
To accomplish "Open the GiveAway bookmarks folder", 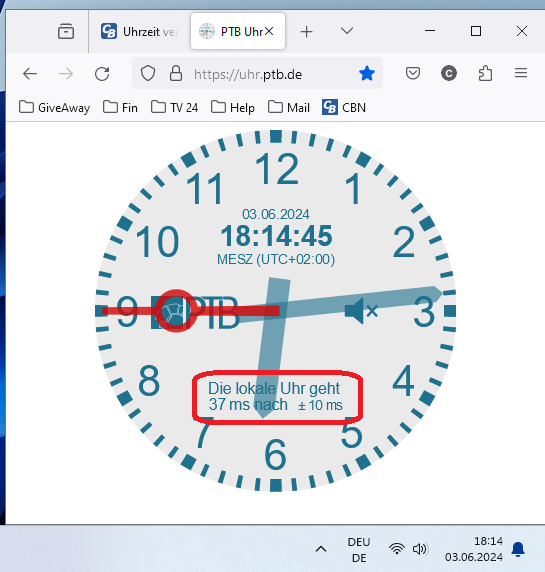I will click(x=54, y=108).
